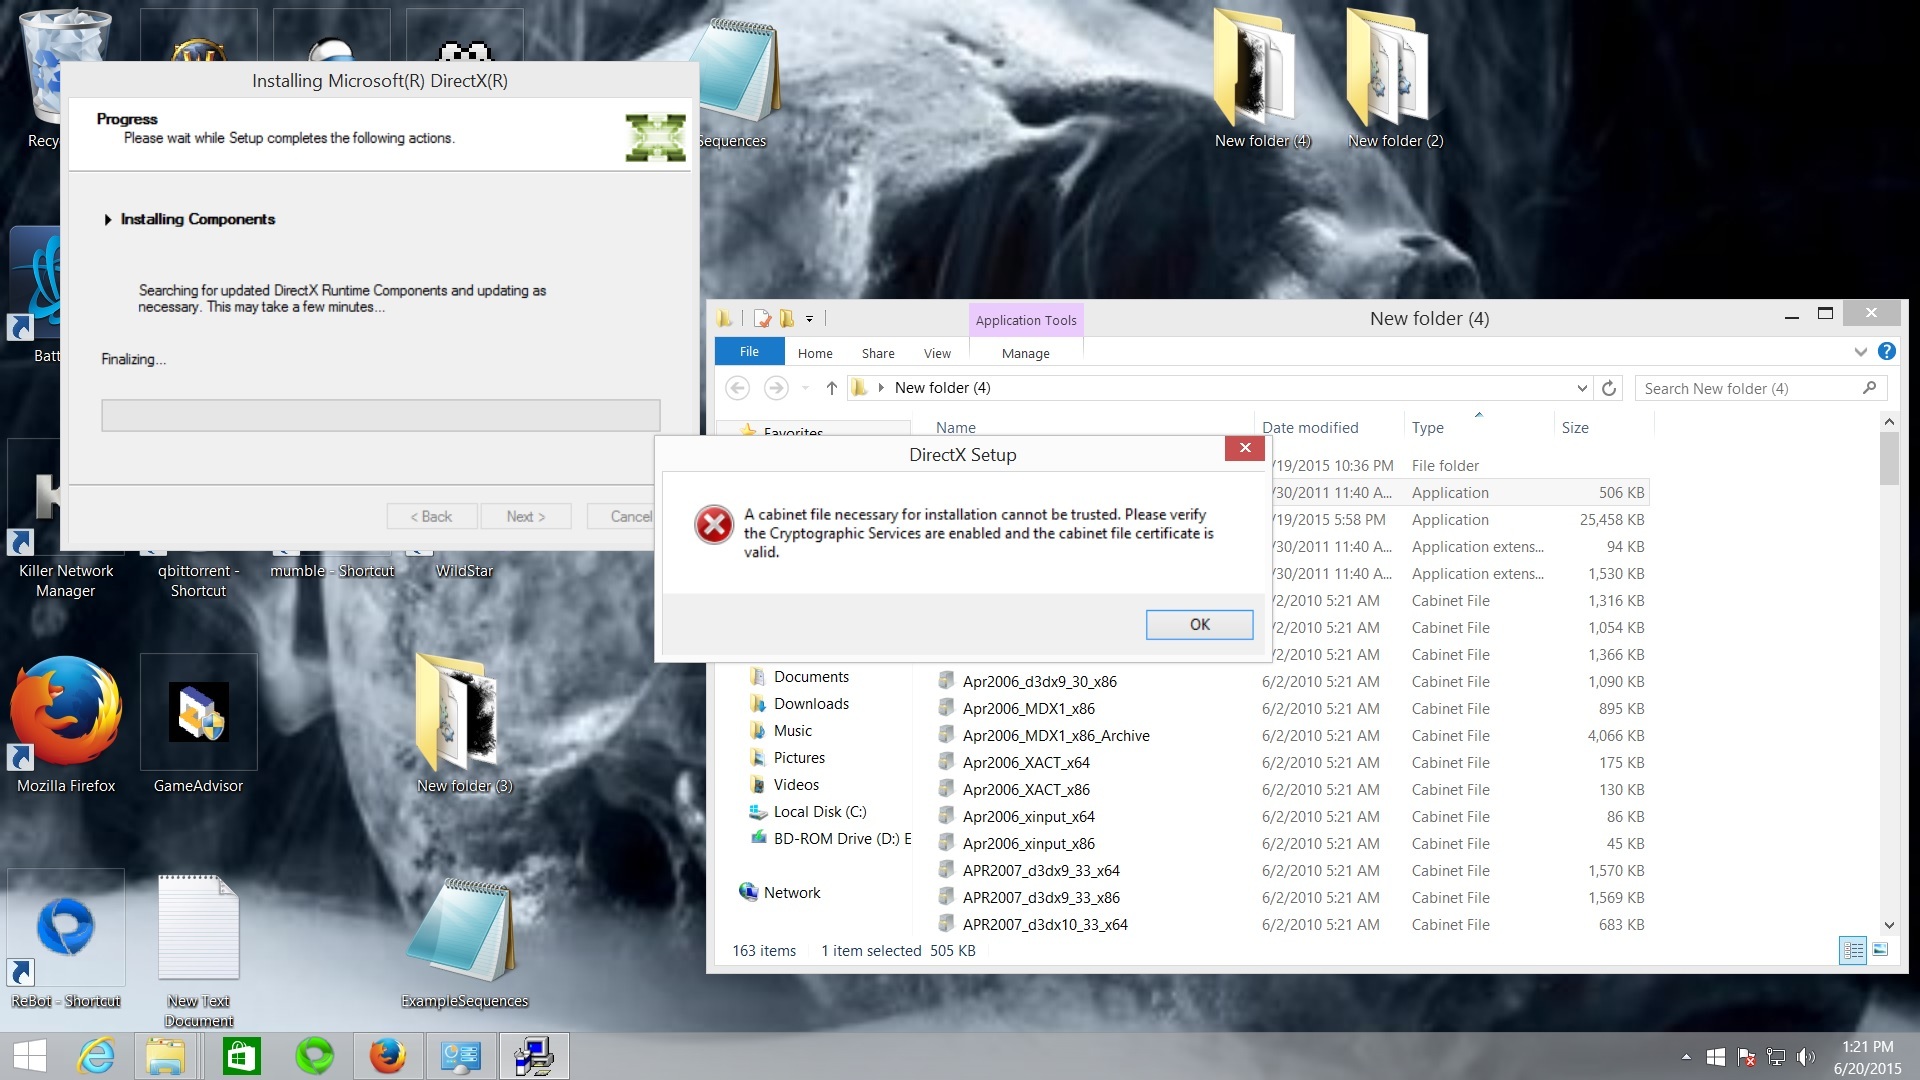The image size is (1920, 1080).
Task: Click the magnifier icon in the search box
Action: tap(1869, 388)
